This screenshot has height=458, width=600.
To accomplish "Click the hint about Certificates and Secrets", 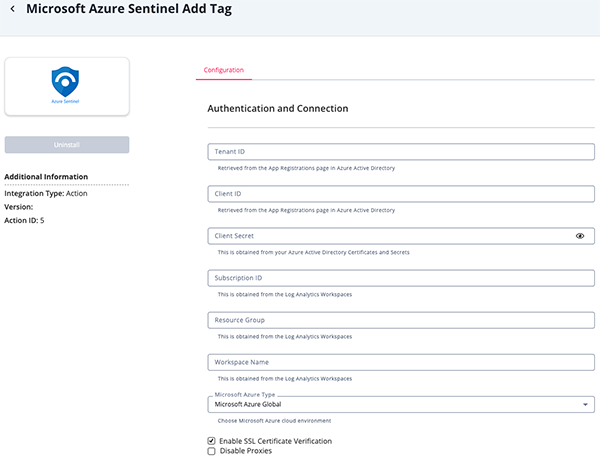I will click(313, 253).
